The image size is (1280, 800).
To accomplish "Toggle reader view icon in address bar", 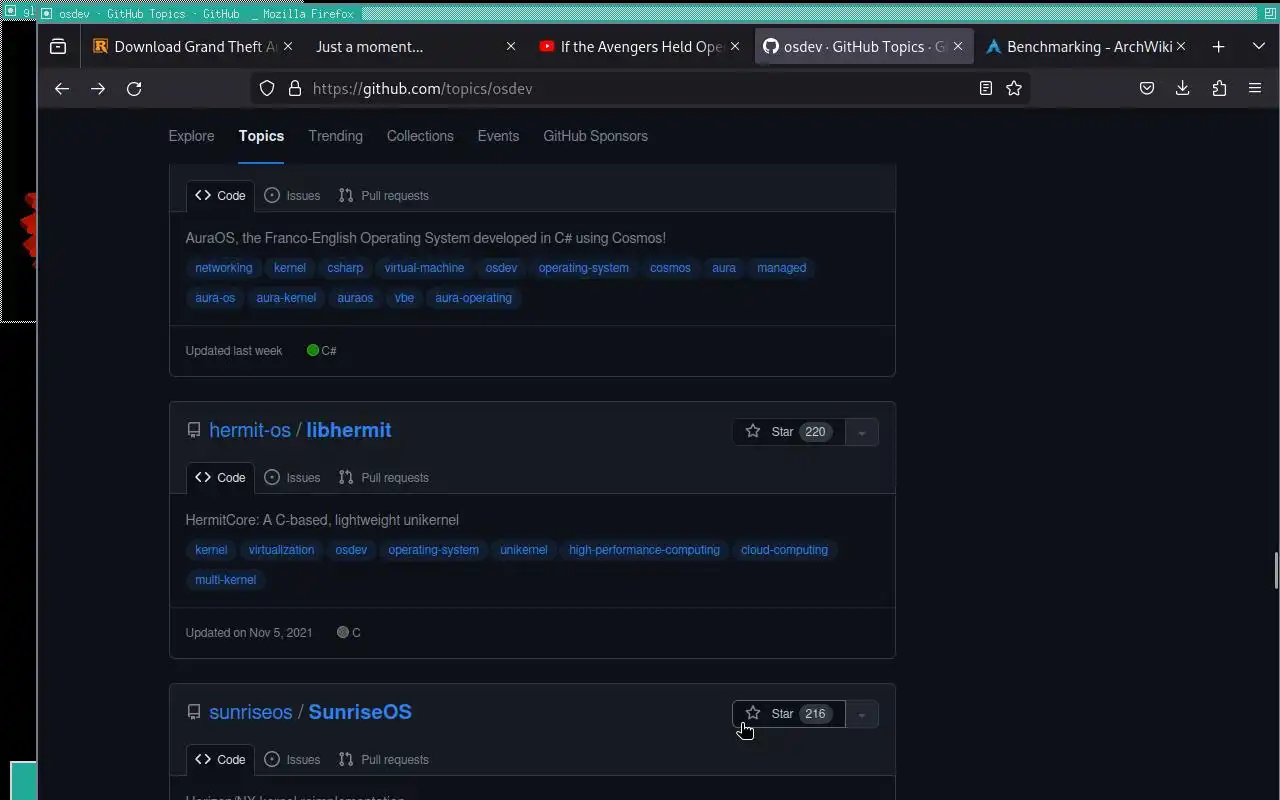I will pos(986,88).
